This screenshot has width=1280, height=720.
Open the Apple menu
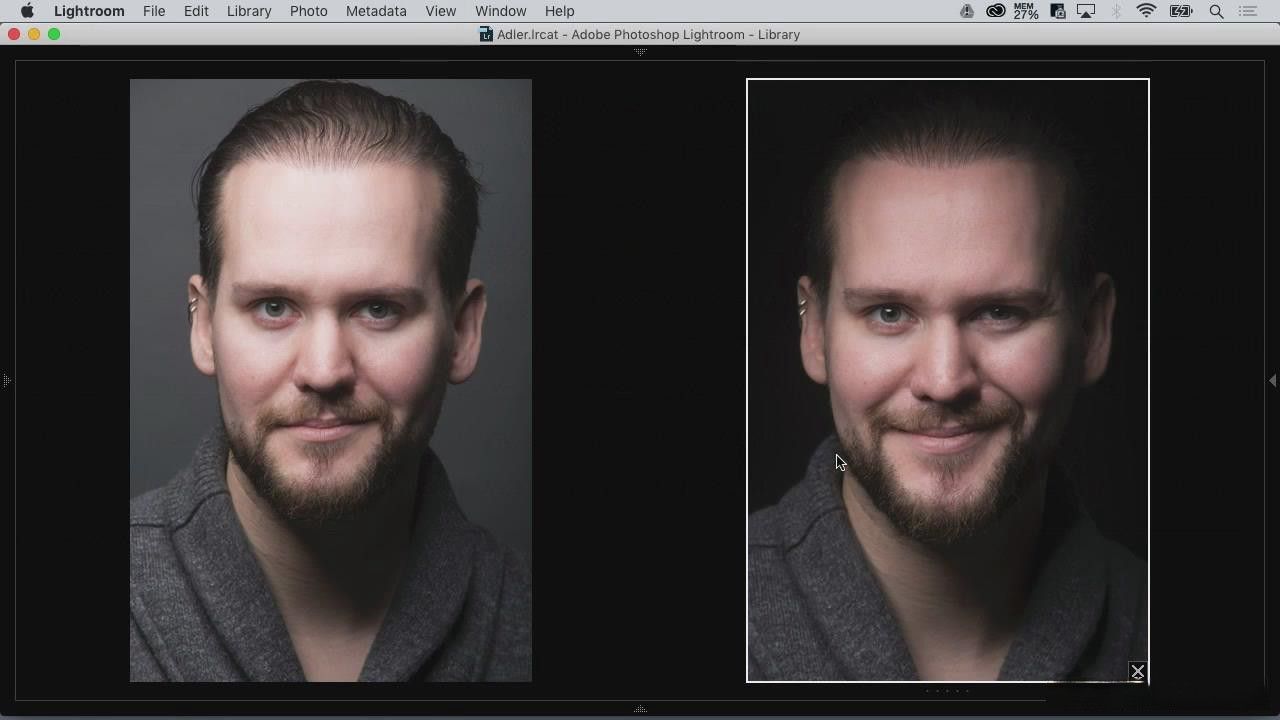[27, 11]
